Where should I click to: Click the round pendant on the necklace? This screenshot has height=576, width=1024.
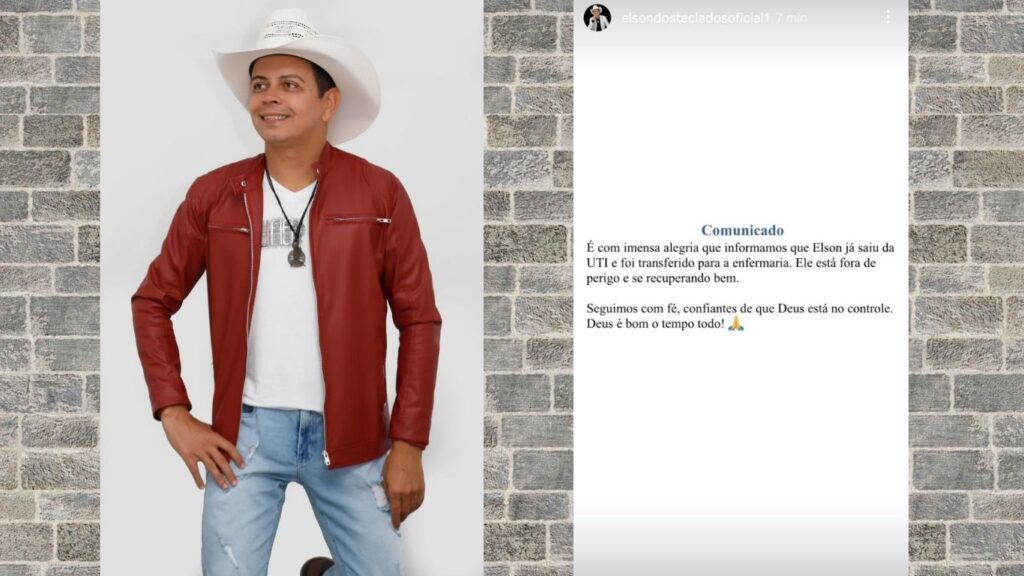click(296, 256)
